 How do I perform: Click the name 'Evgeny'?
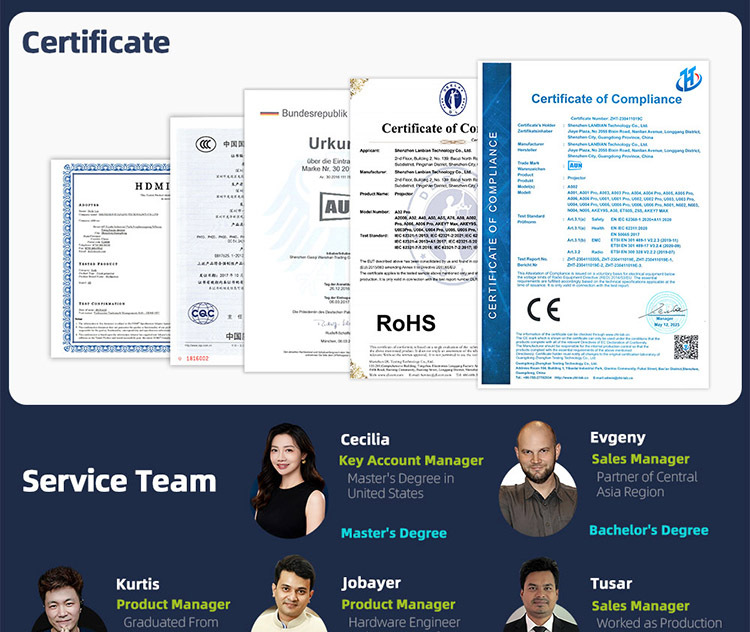[x=618, y=438]
